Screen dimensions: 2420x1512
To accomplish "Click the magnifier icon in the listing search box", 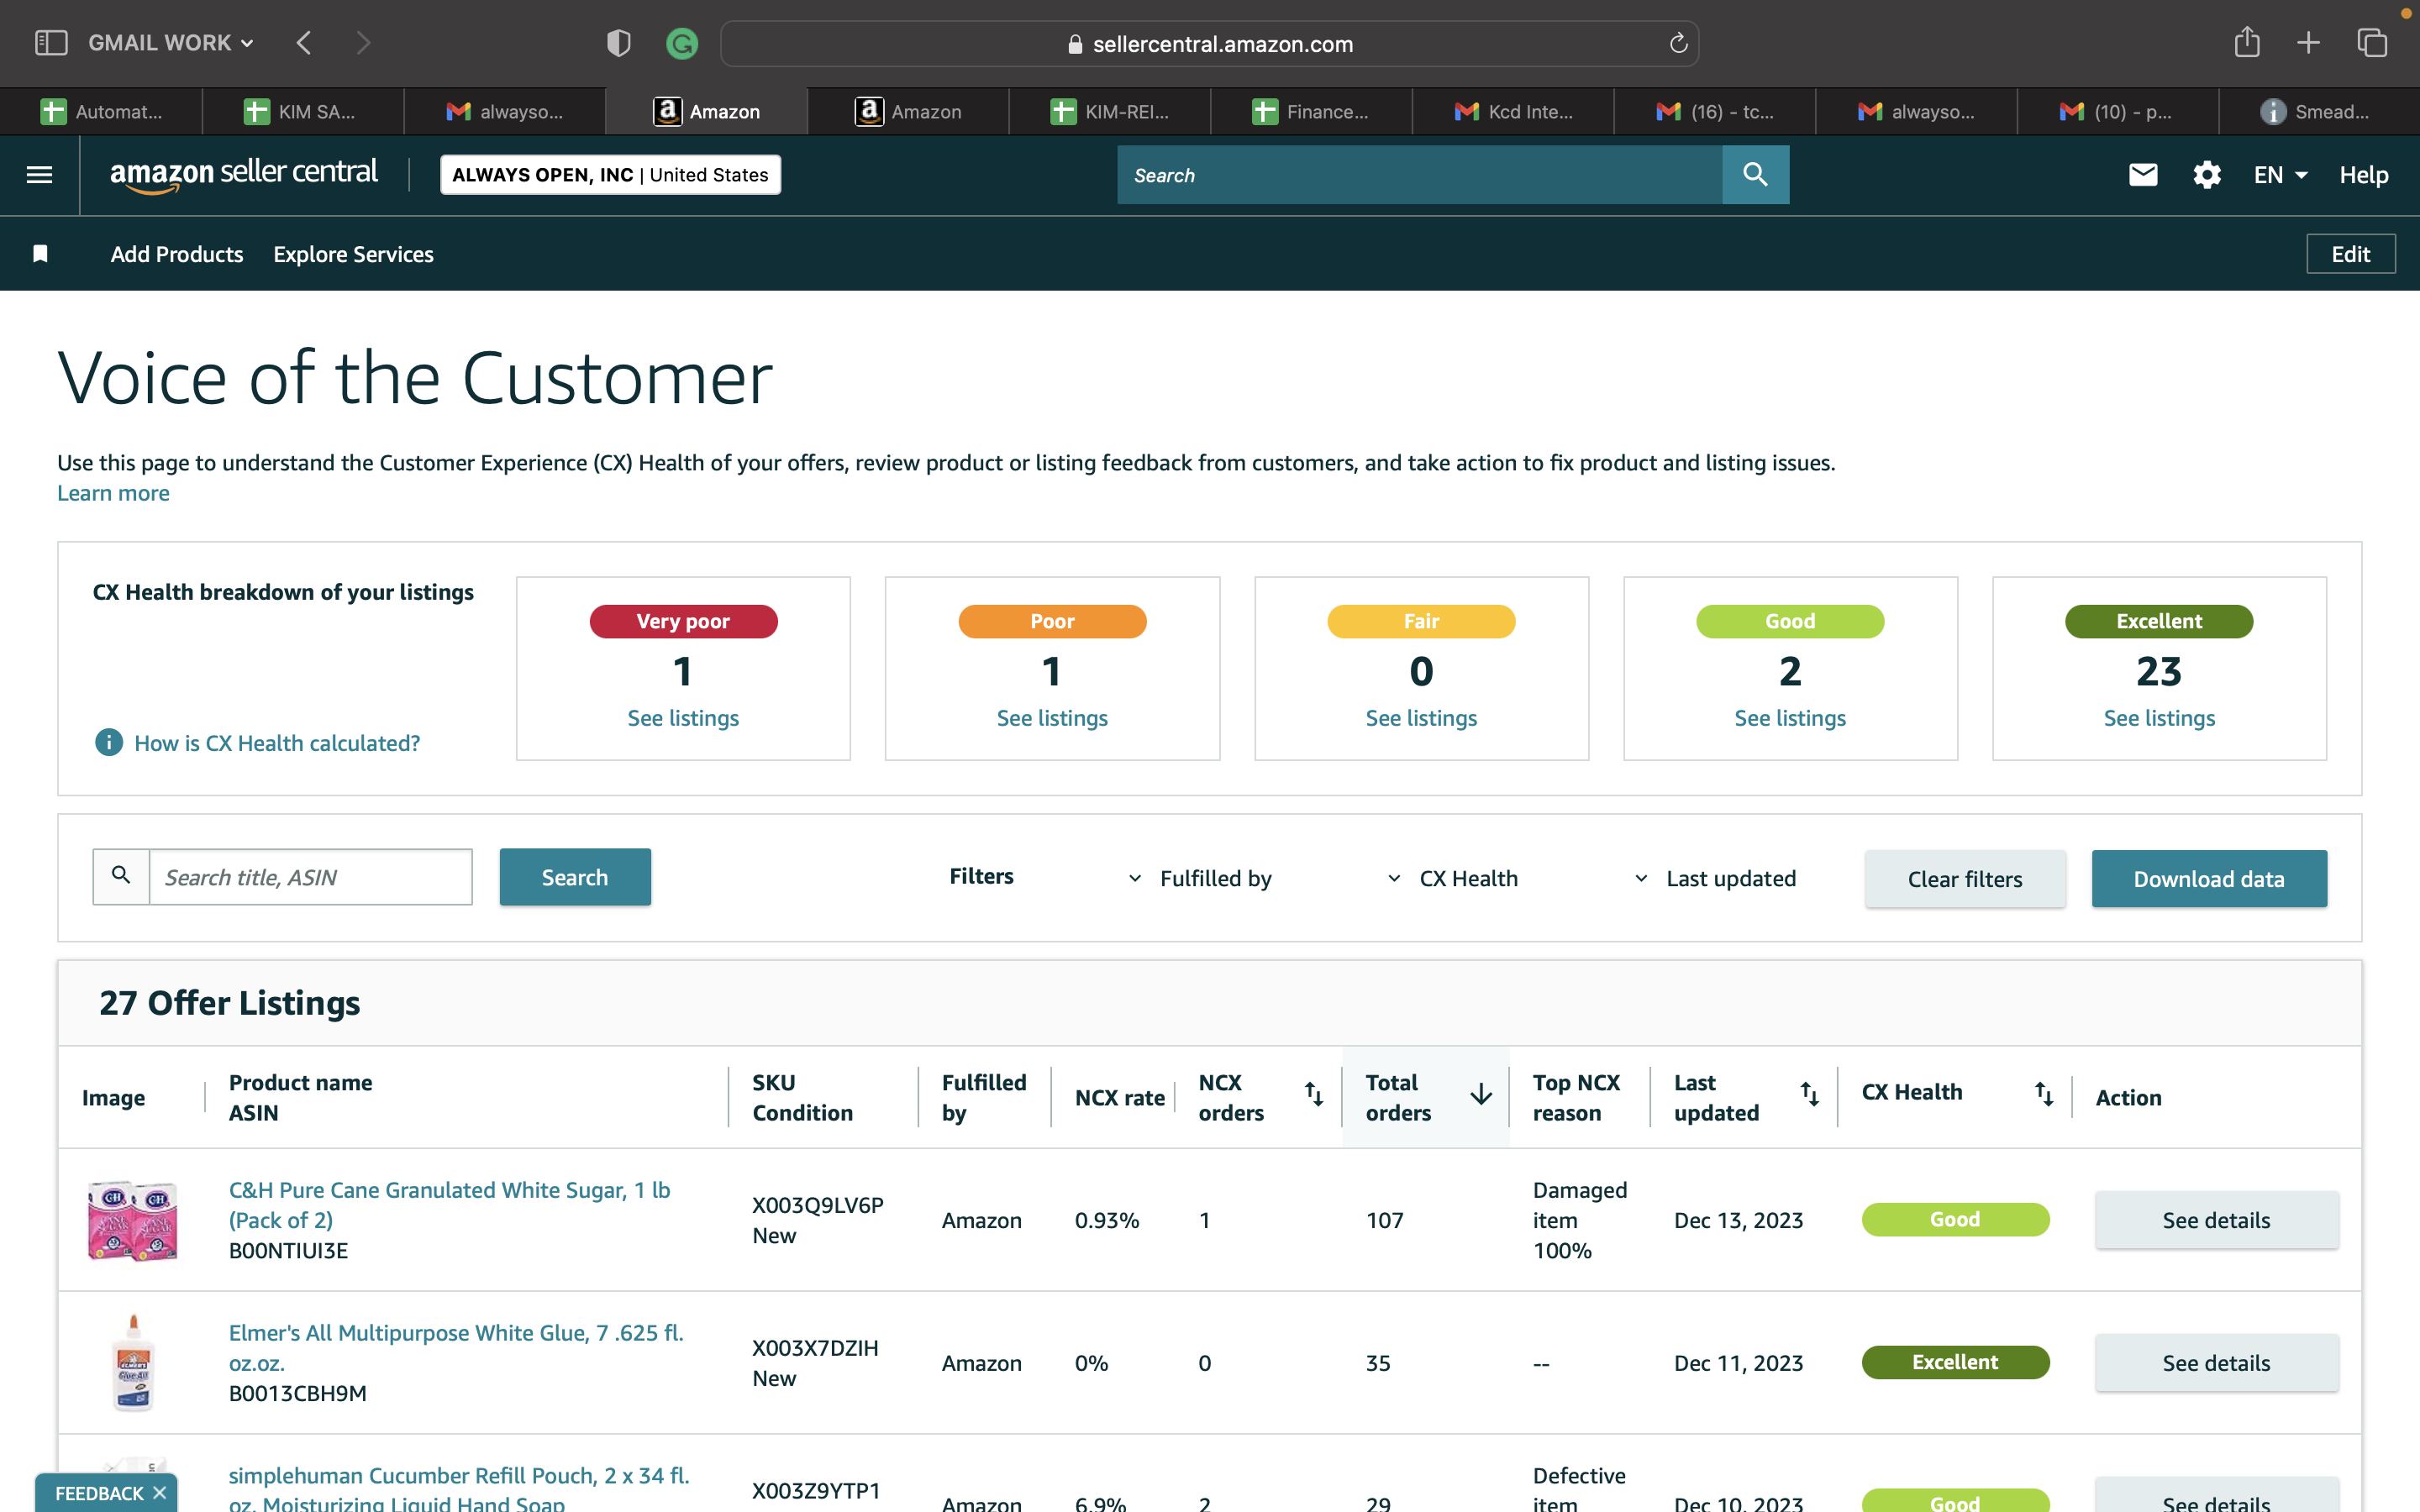I will pyautogui.click(x=121, y=876).
